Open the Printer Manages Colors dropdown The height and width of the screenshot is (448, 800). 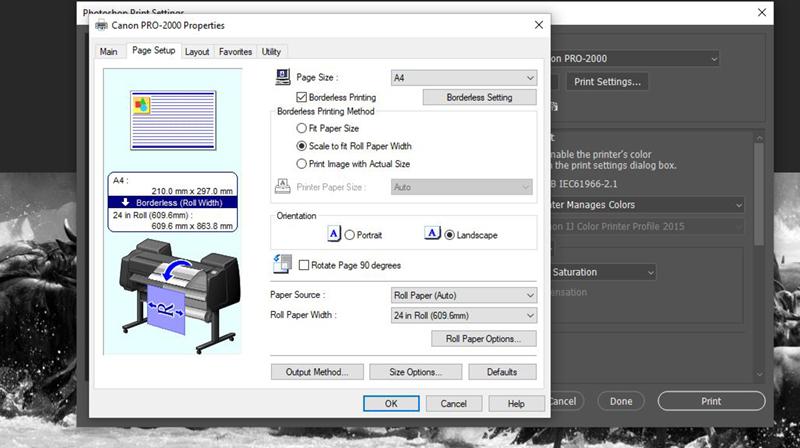pyautogui.click(x=647, y=205)
